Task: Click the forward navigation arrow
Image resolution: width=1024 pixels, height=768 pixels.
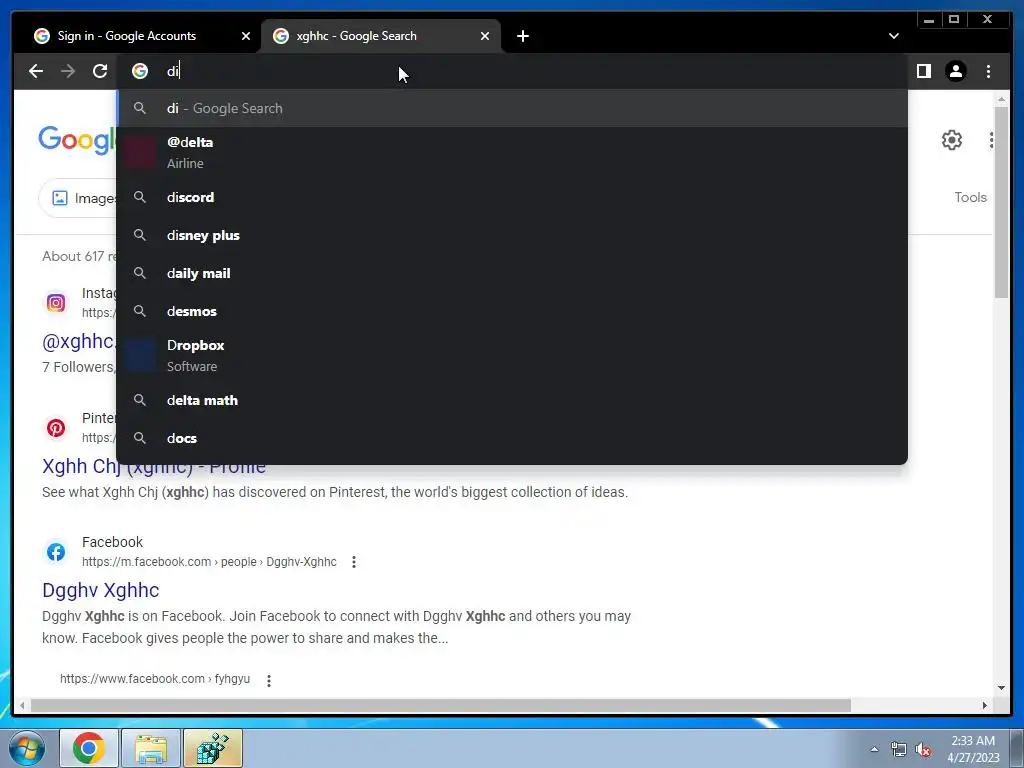Action: [x=68, y=71]
